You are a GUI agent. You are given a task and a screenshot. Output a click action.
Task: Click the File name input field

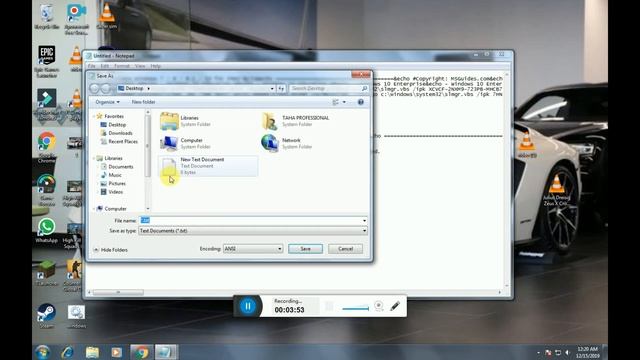click(250, 220)
